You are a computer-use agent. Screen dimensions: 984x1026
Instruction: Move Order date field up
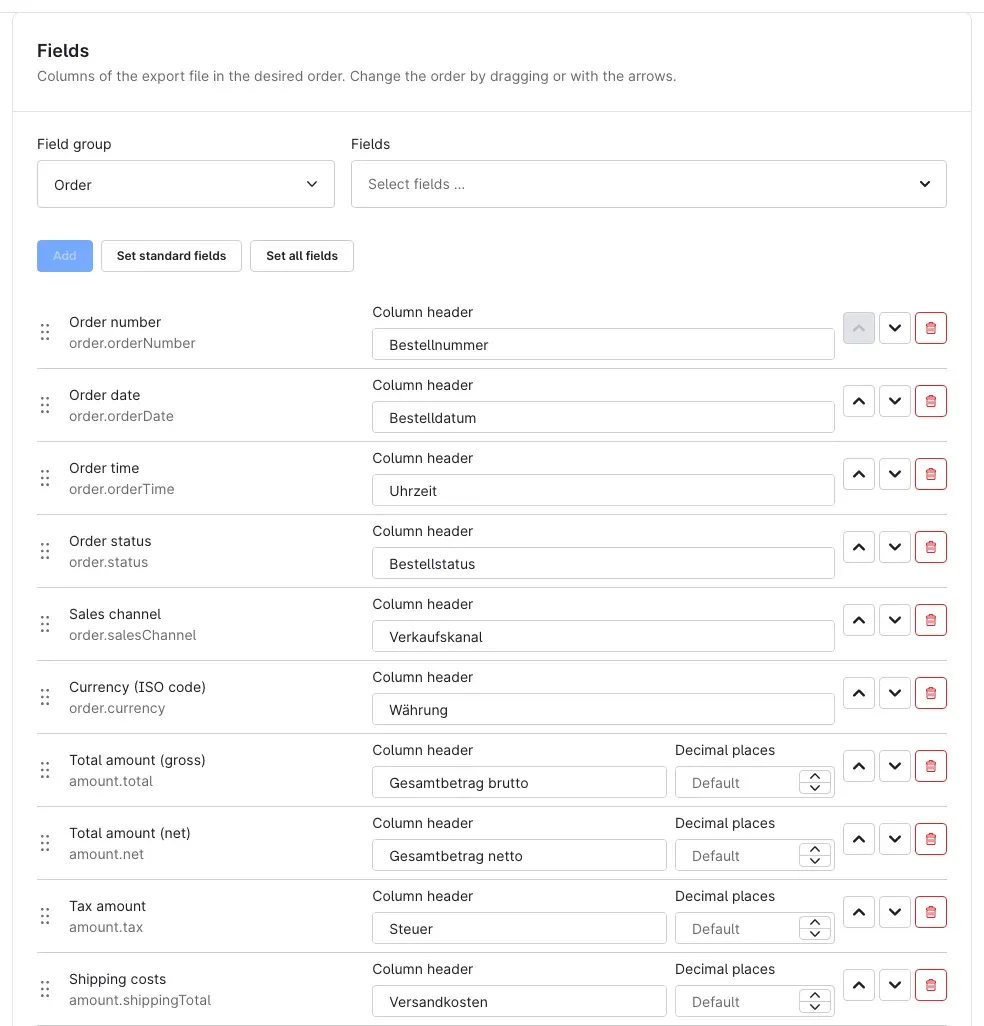click(859, 401)
